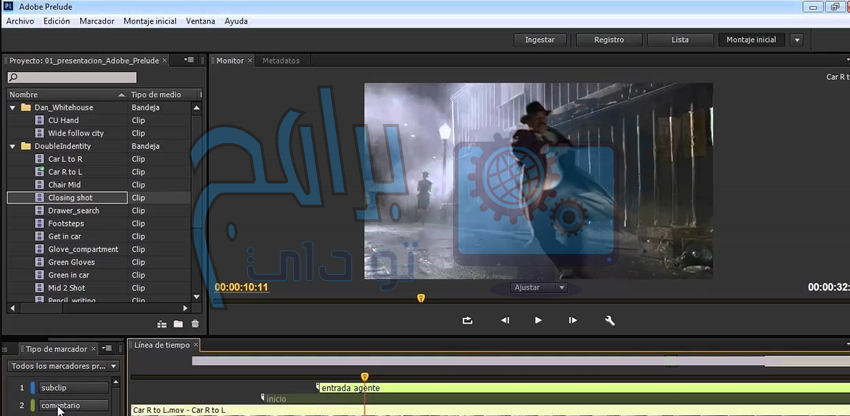Click the project search field
The image size is (850, 416).
coord(72,78)
